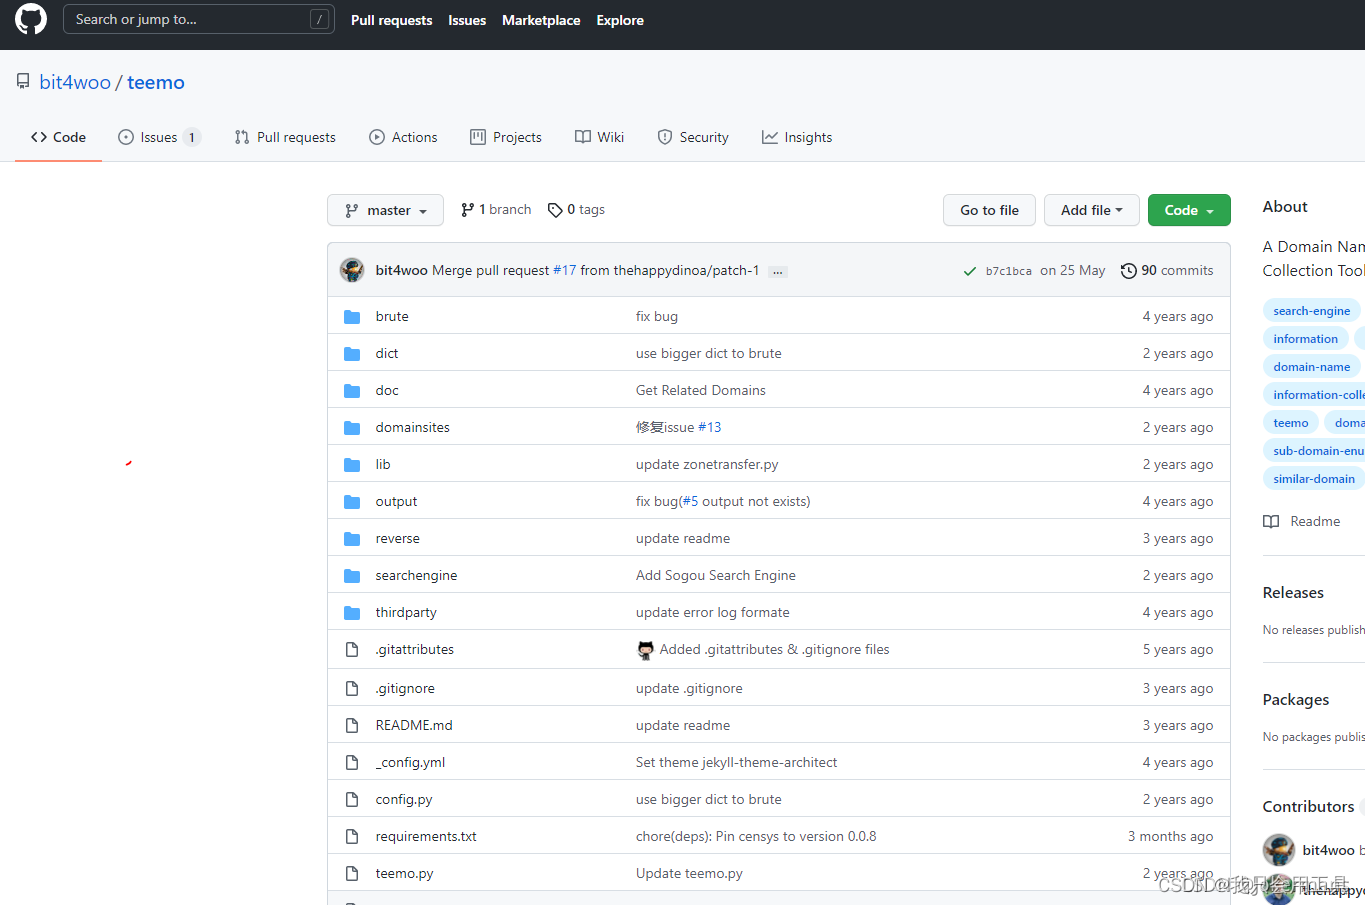Image resolution: width=1365 pixels, height=905 pixels.
Task: Open issue #13 link in domainsites row
Action: pyautogui.click(x=709, y=427)
